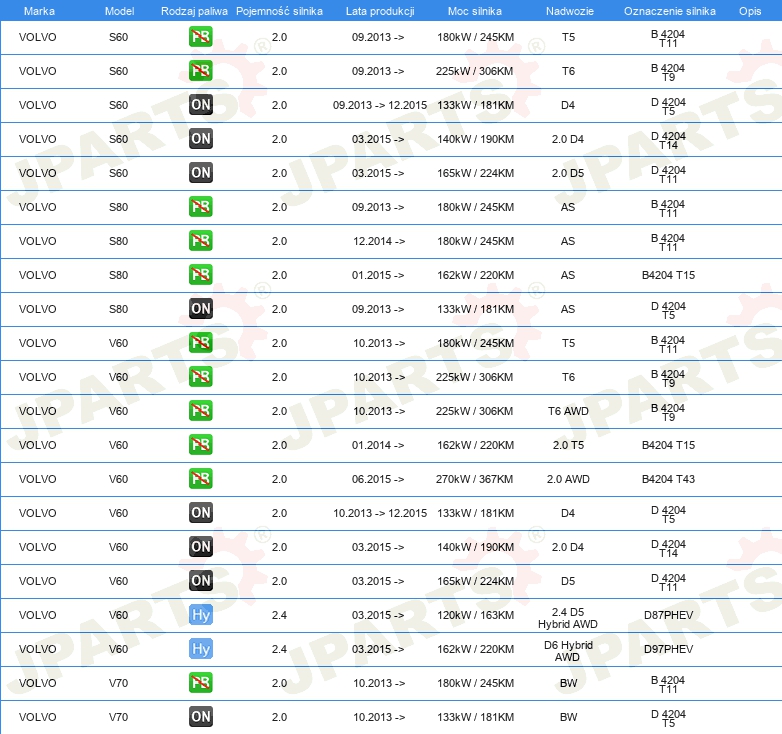Viewport: 782px width, 734px height.
Task: Click the B4204 T43 engine code cell
Action: tap(668, 479)
